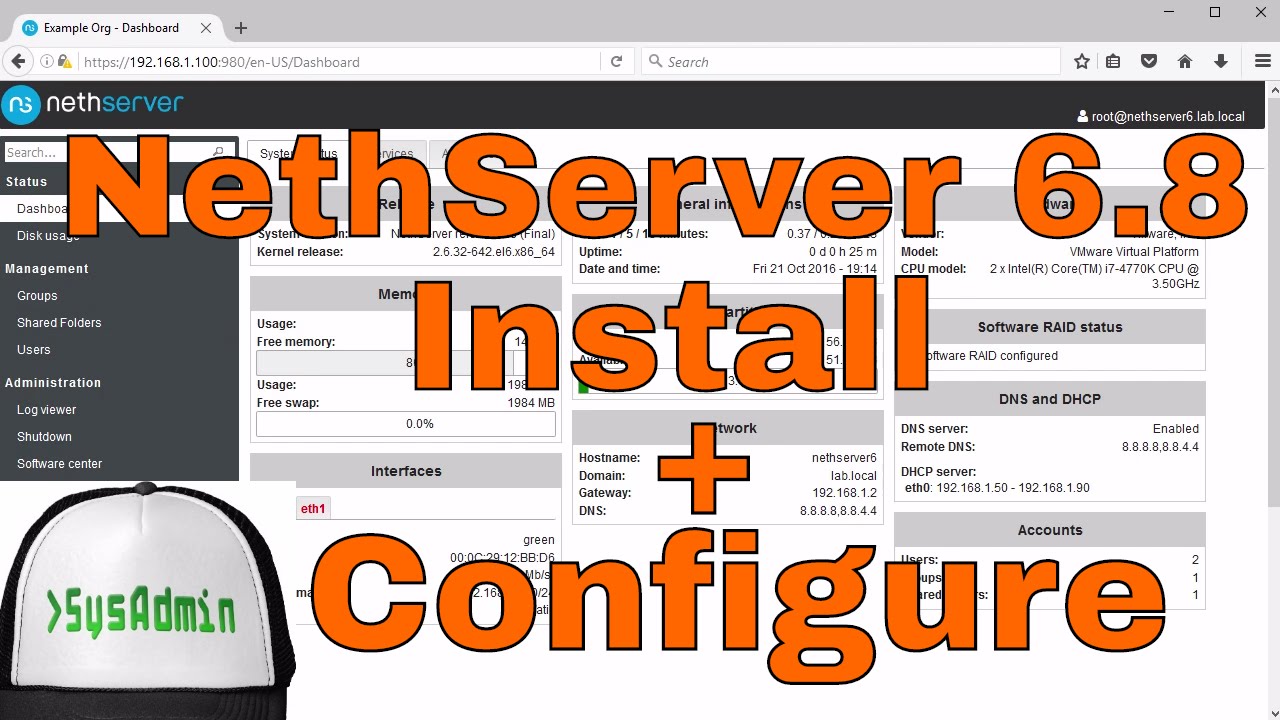Click the search bar magnifier icon
The width and height of the screenshot is (1280, 720).
point(656,61)
